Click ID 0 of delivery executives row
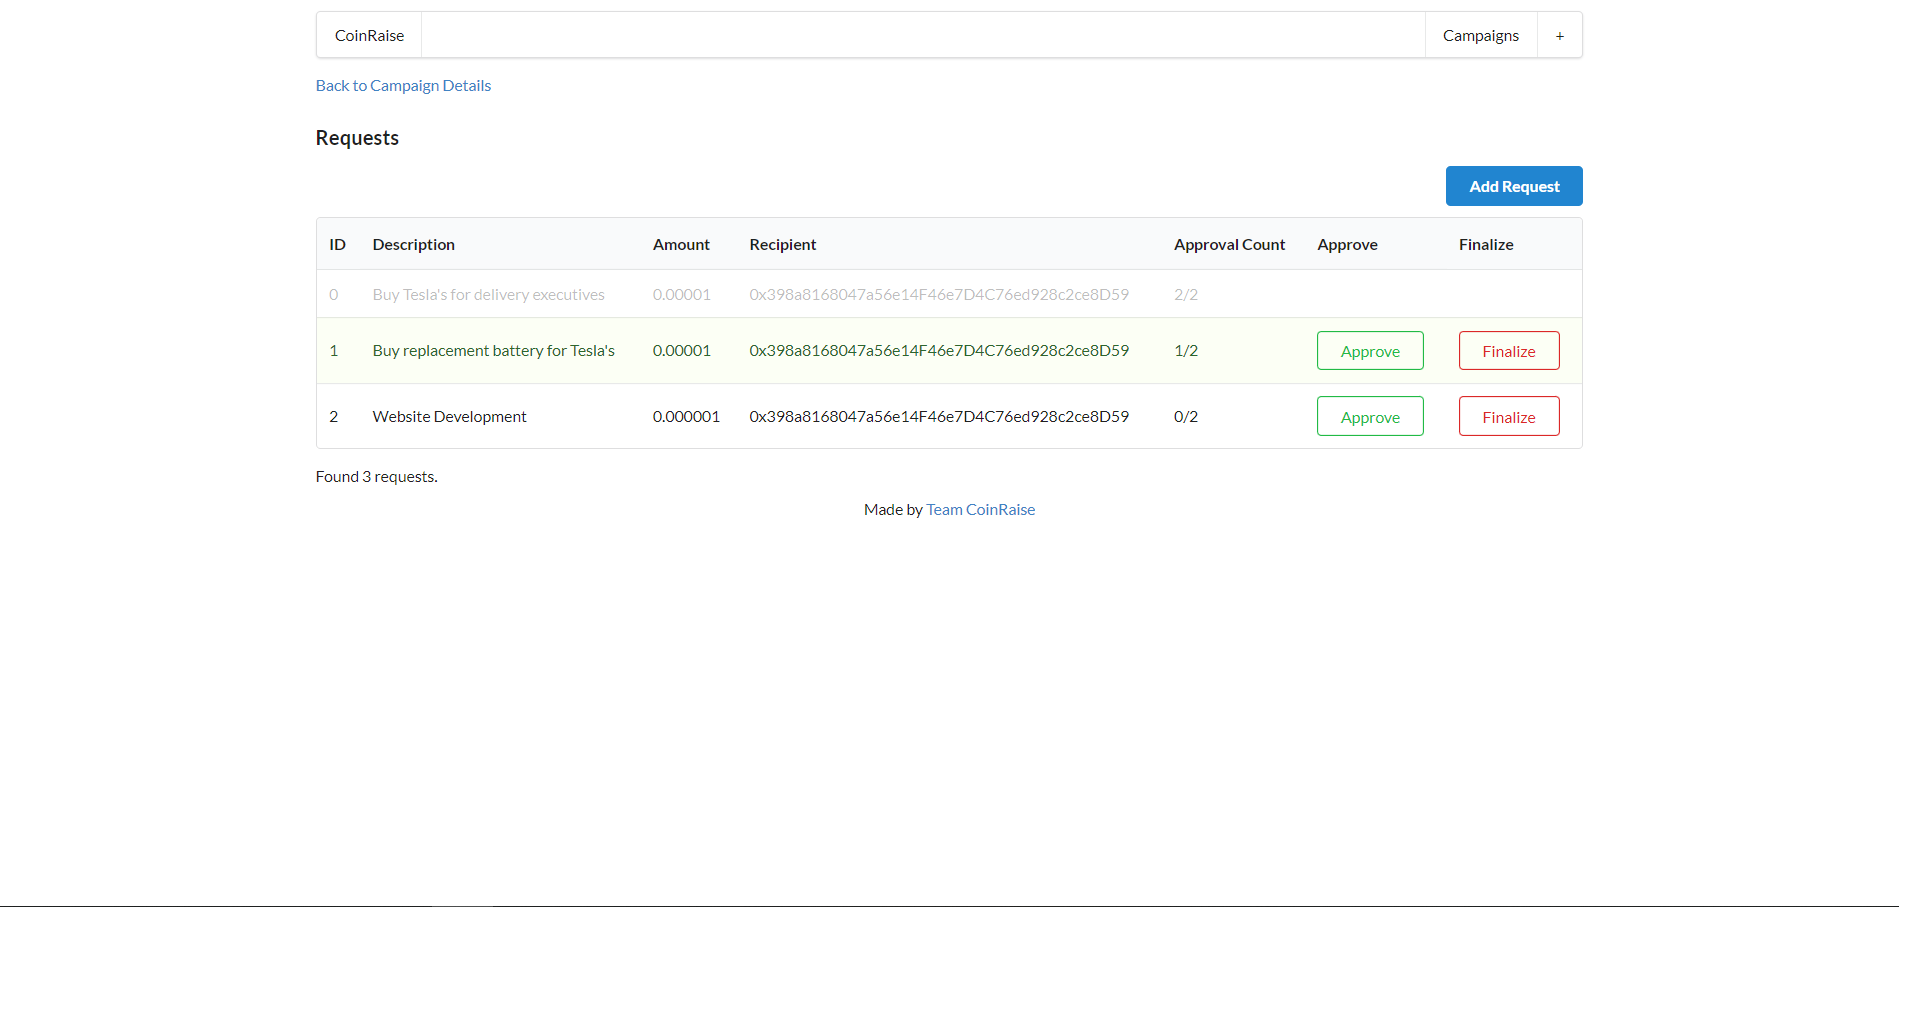This screenshot has height=1026, width=1928. click(334, 294)
